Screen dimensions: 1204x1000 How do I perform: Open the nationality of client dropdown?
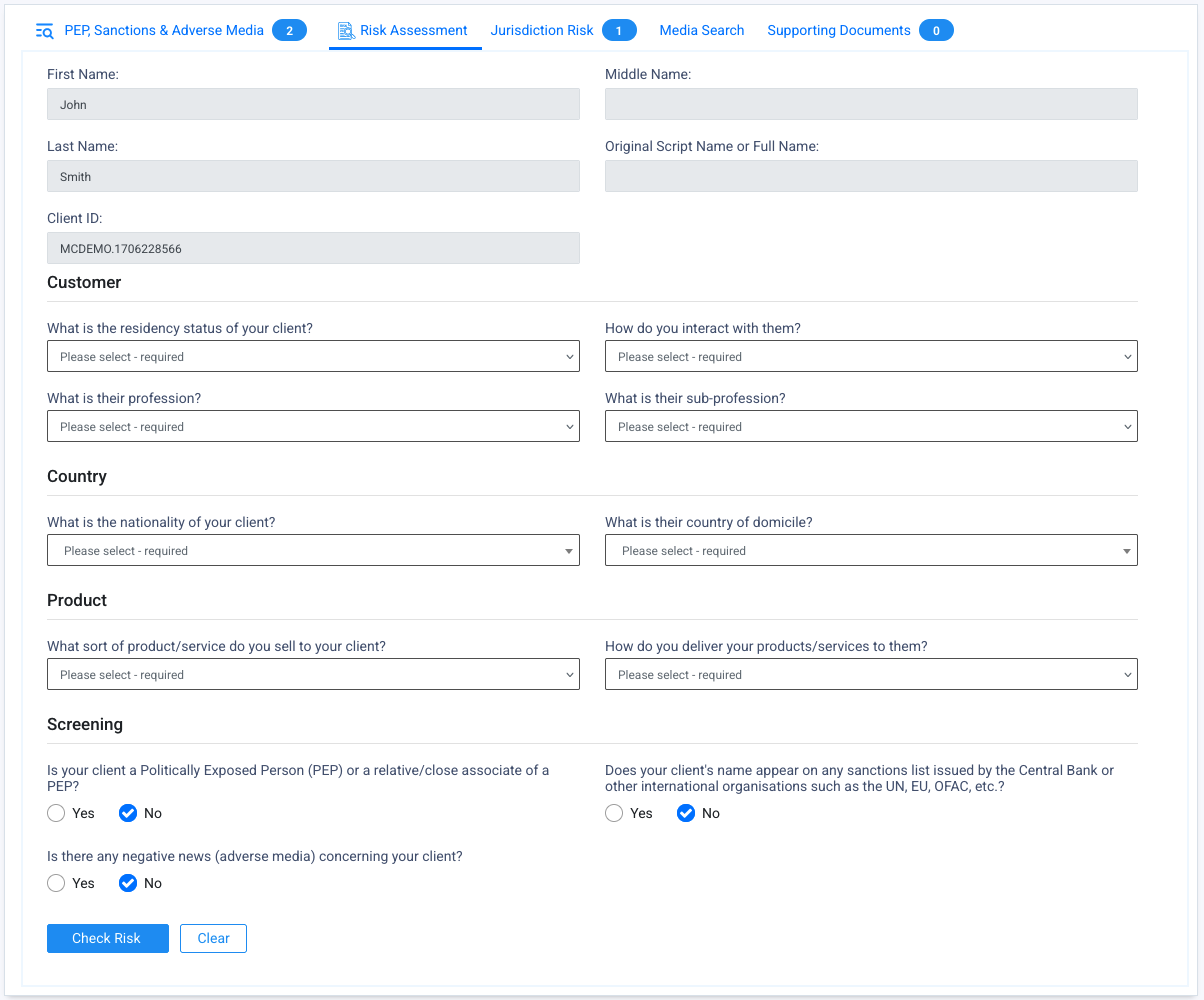click(x=313, y=550)
